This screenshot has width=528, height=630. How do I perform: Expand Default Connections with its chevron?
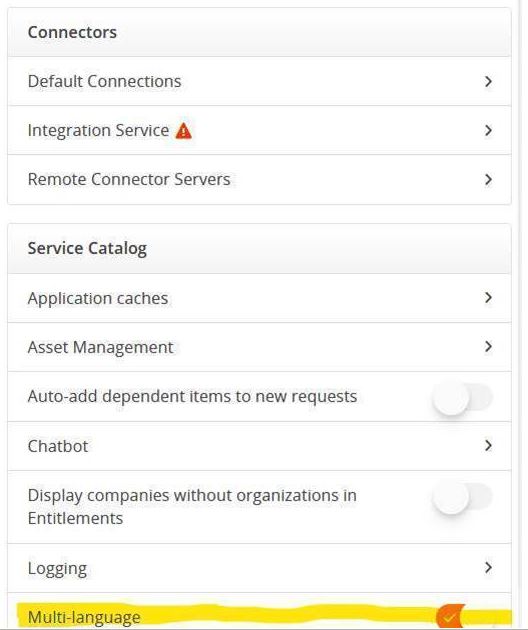[488, 82]
